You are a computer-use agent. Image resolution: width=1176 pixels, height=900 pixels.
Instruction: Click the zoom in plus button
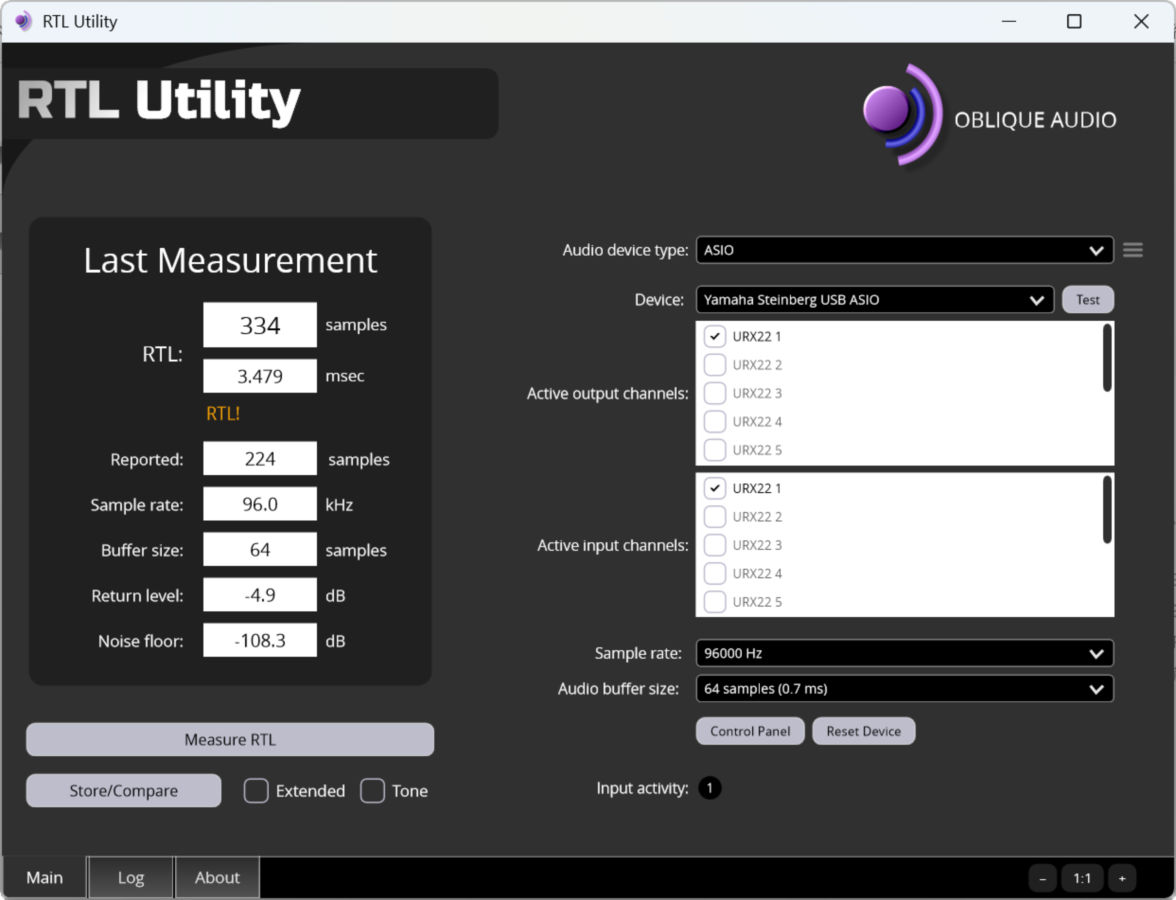(1122, 878)
